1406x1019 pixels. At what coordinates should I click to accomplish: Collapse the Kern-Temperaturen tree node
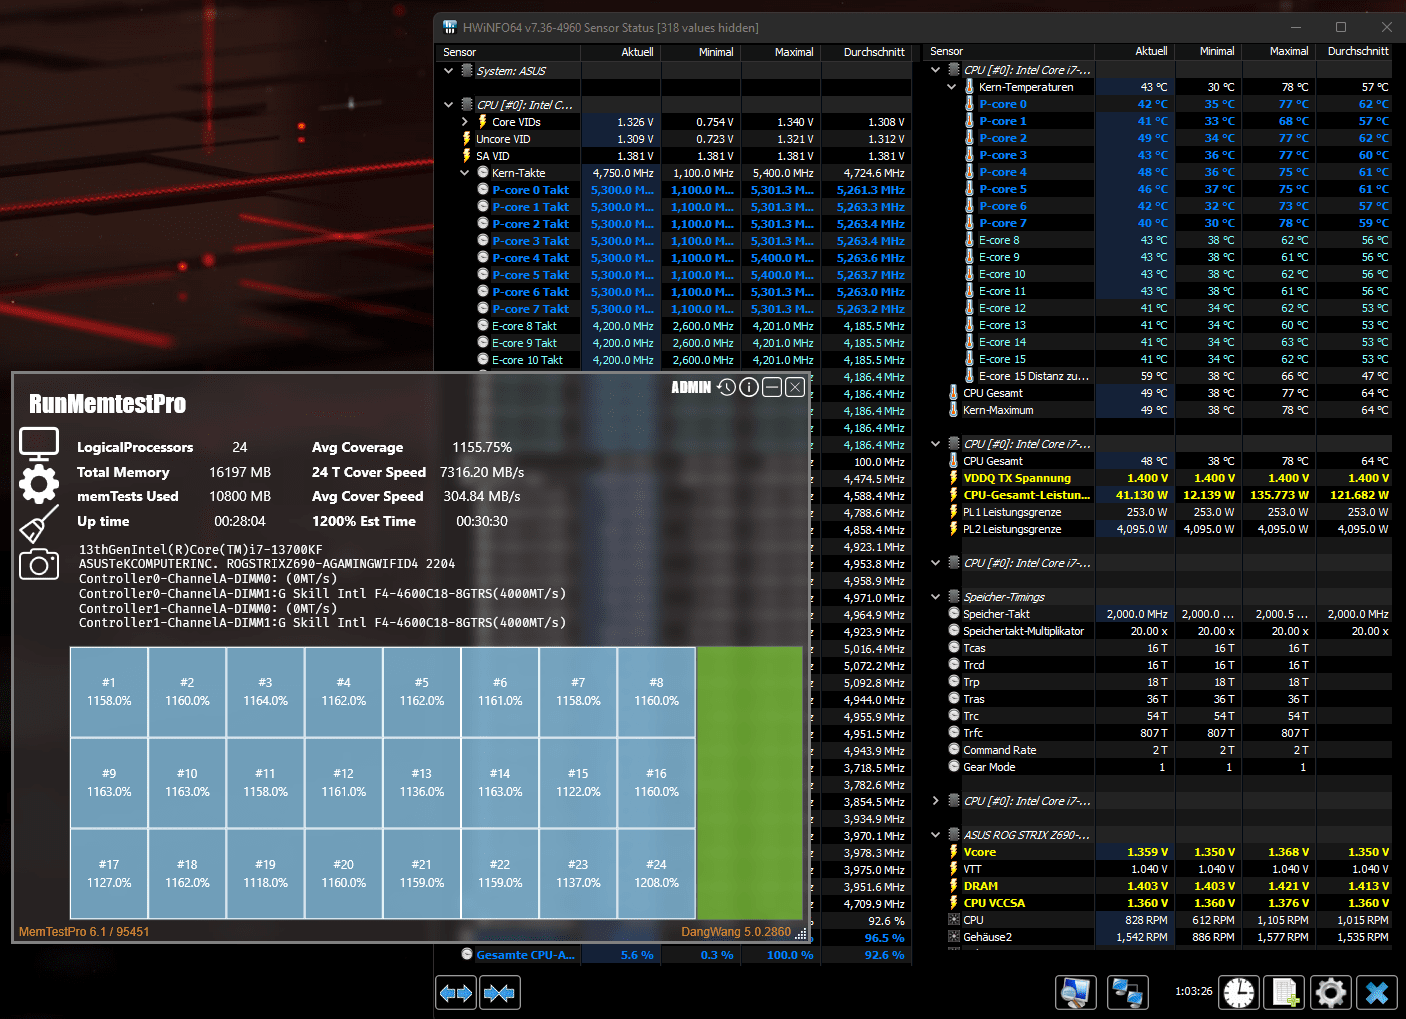pyautogui.click(x=951, y=87)
